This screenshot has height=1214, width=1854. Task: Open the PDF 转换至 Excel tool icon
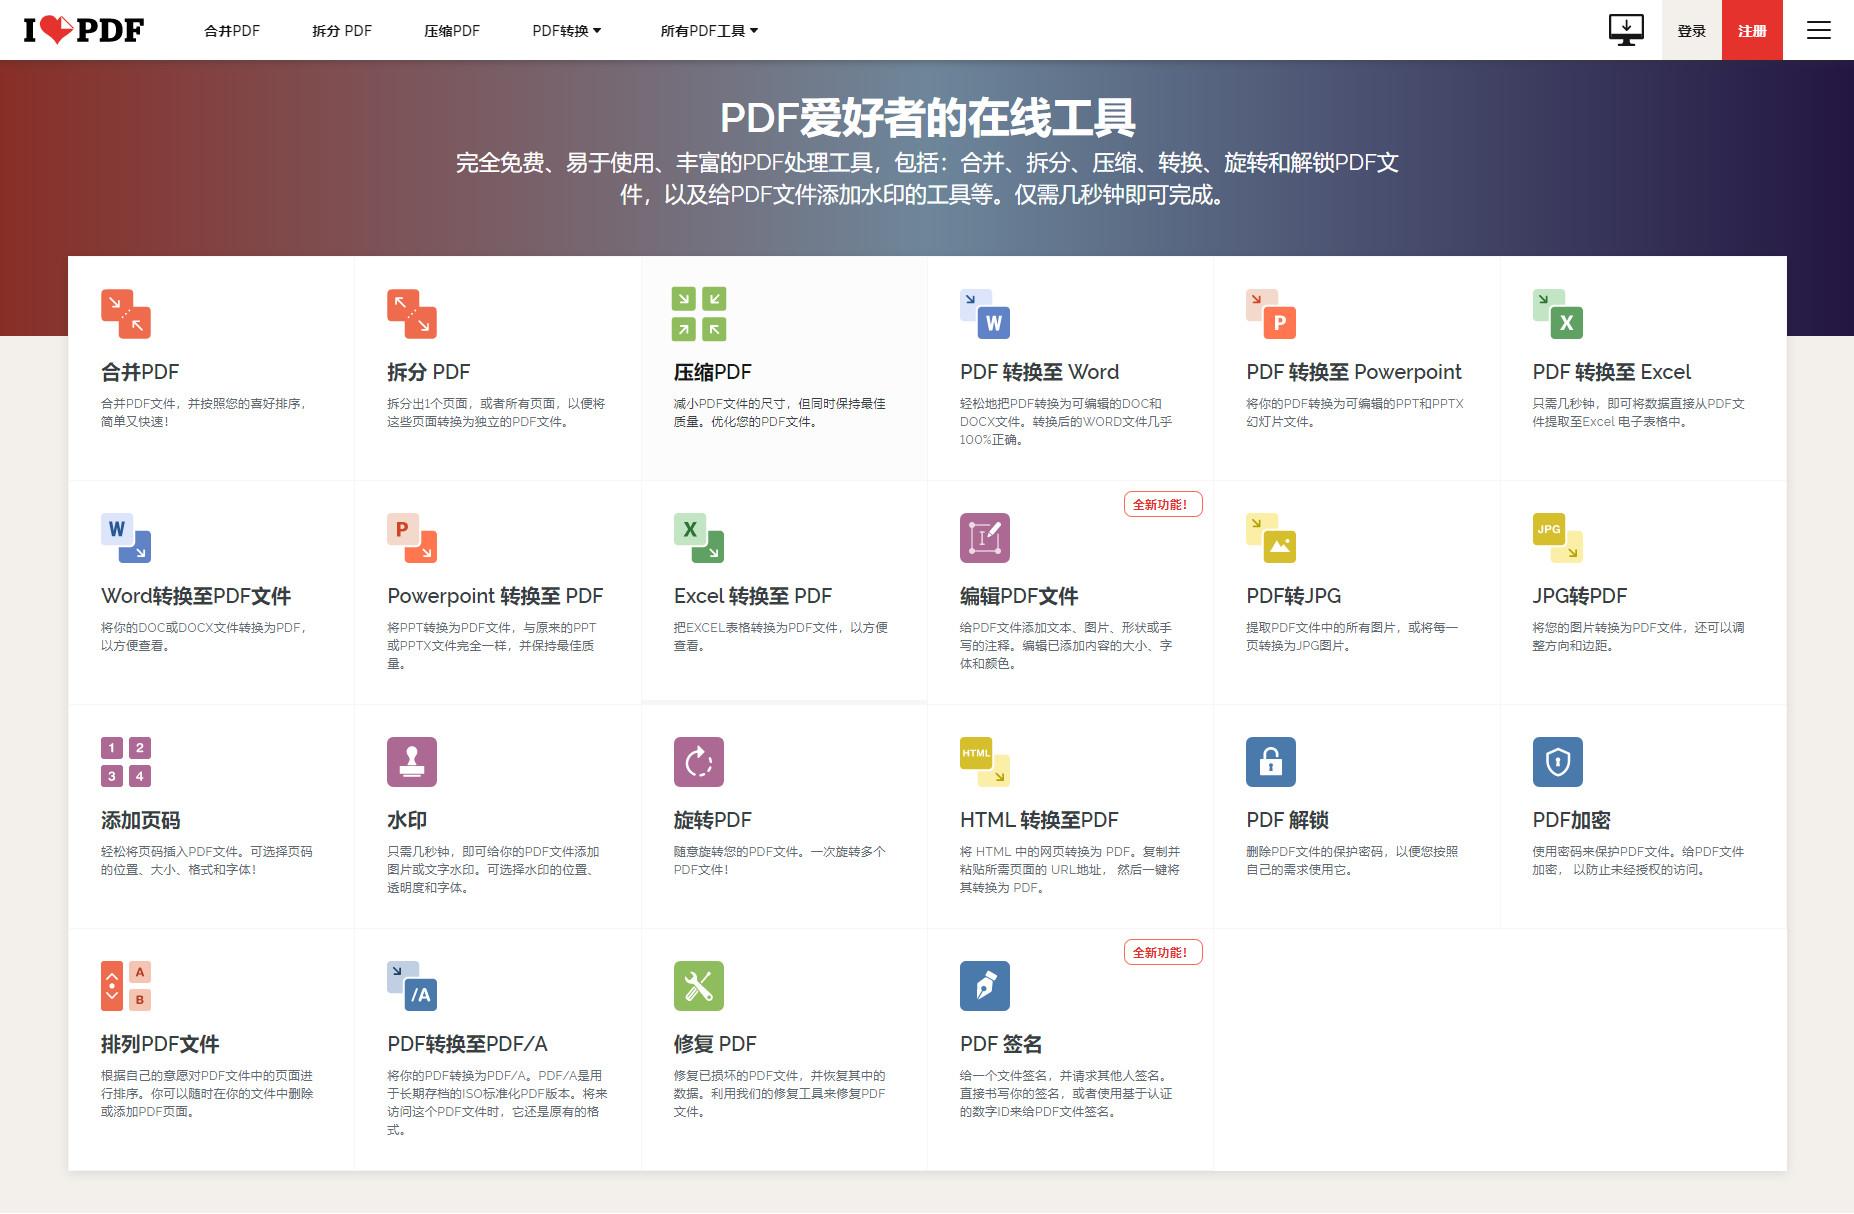click(1558, 314)
